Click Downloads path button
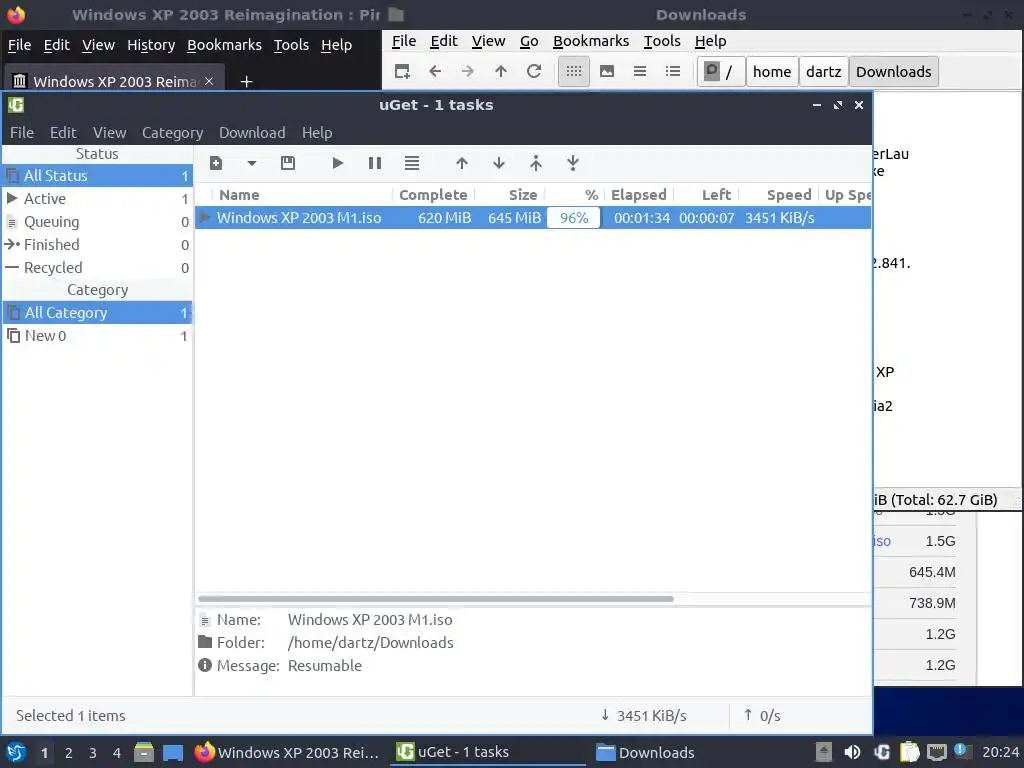 [x=893, y=71]
